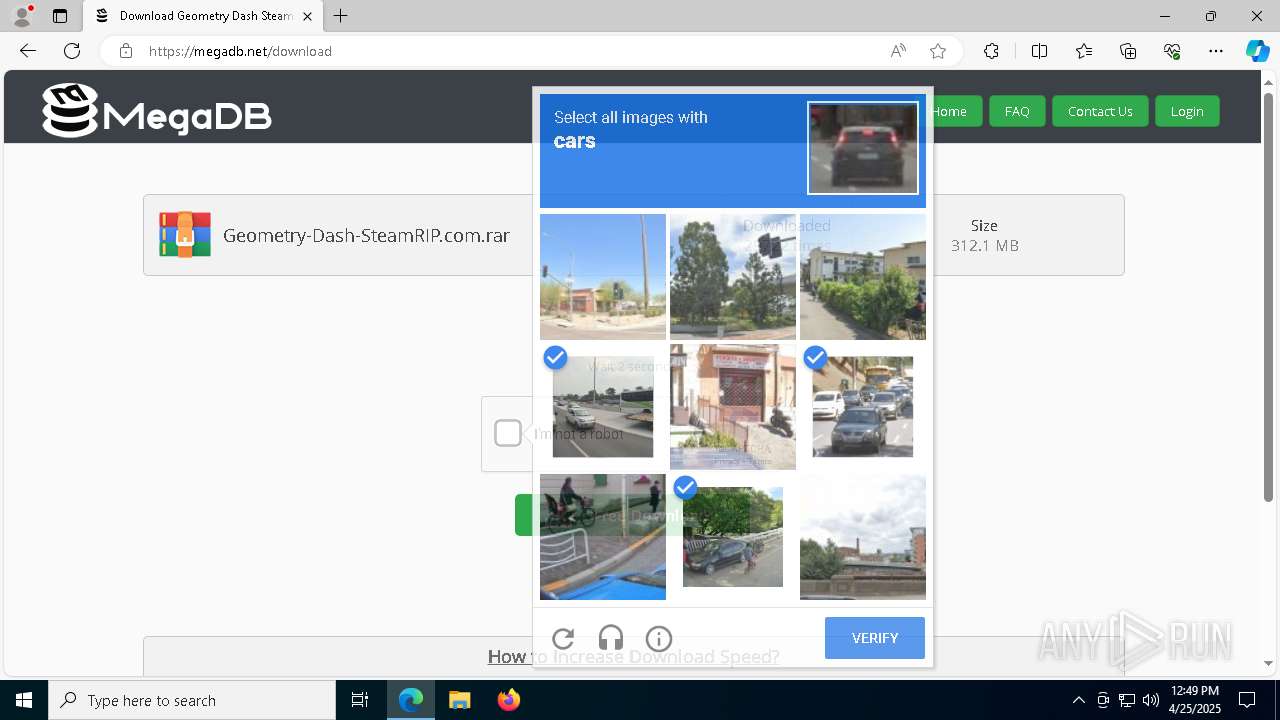Screen dimensions: 1280x720
Task: Select the Download Geometry Dash tab
Action: (203, 16)
